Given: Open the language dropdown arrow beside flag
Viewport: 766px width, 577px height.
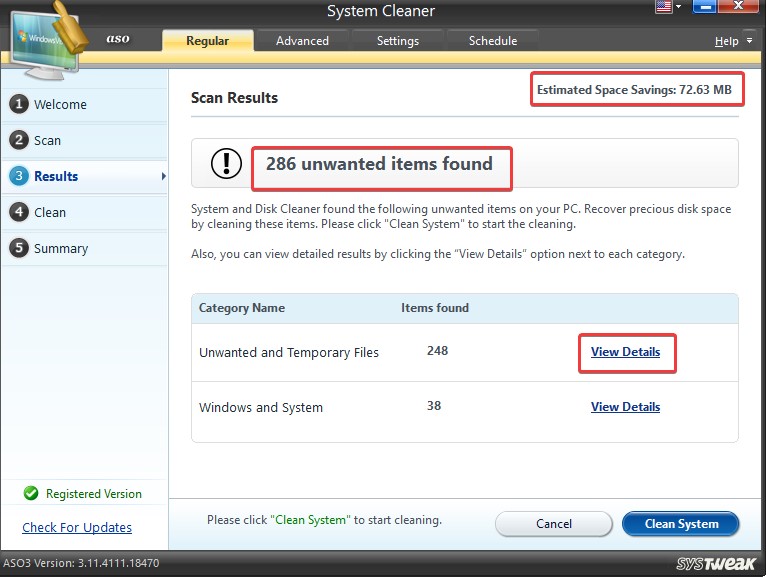Looking at the screenshot, I should pos(678,7).
